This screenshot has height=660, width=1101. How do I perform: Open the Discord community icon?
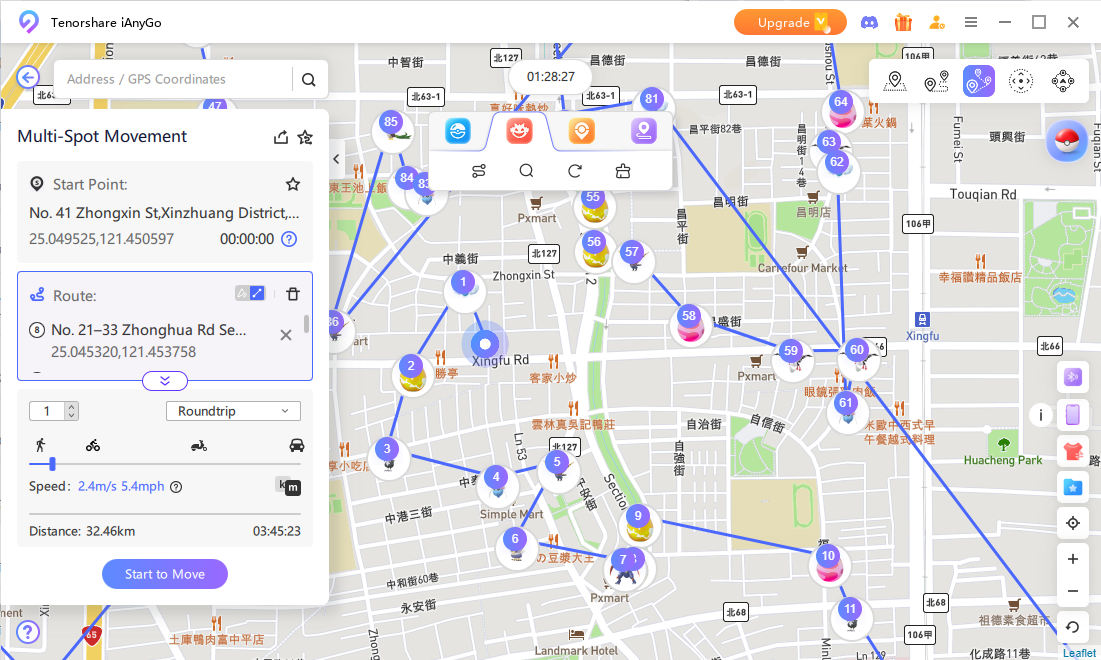[868, 22]
